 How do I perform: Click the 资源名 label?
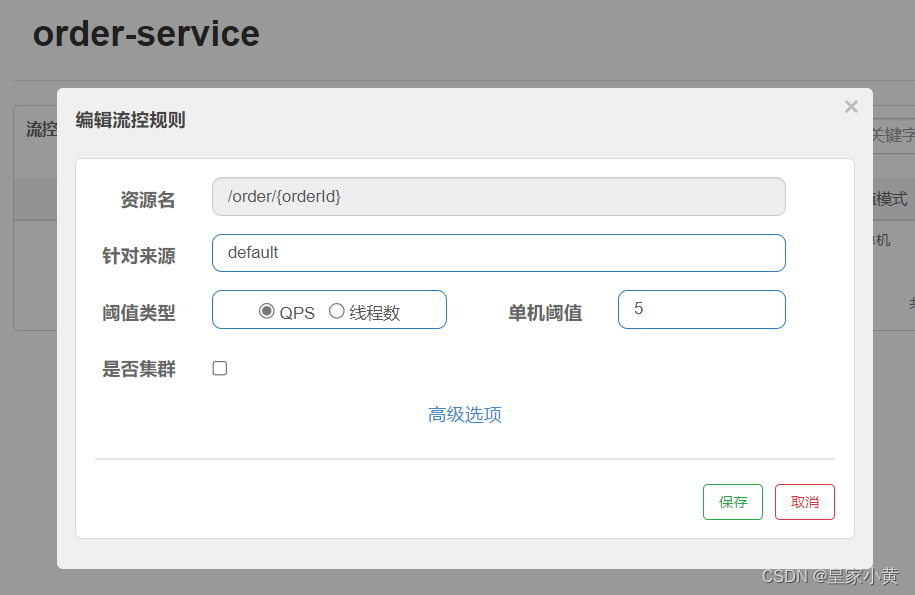[148, 200]
